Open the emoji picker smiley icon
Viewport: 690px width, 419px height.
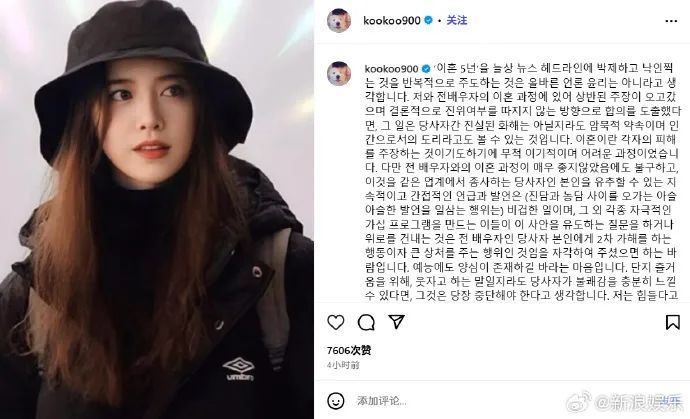point(336,401)
